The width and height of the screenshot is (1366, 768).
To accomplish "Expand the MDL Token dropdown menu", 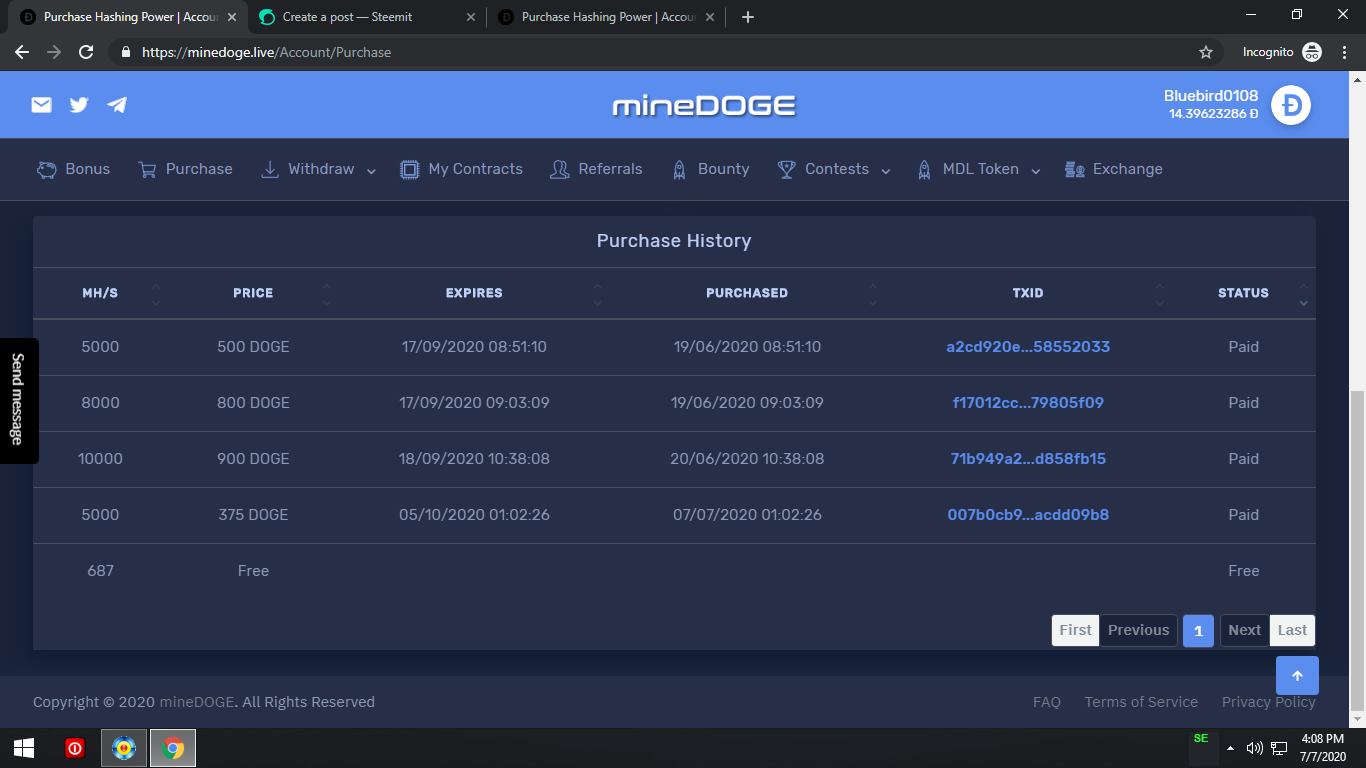I will (979, 169).
